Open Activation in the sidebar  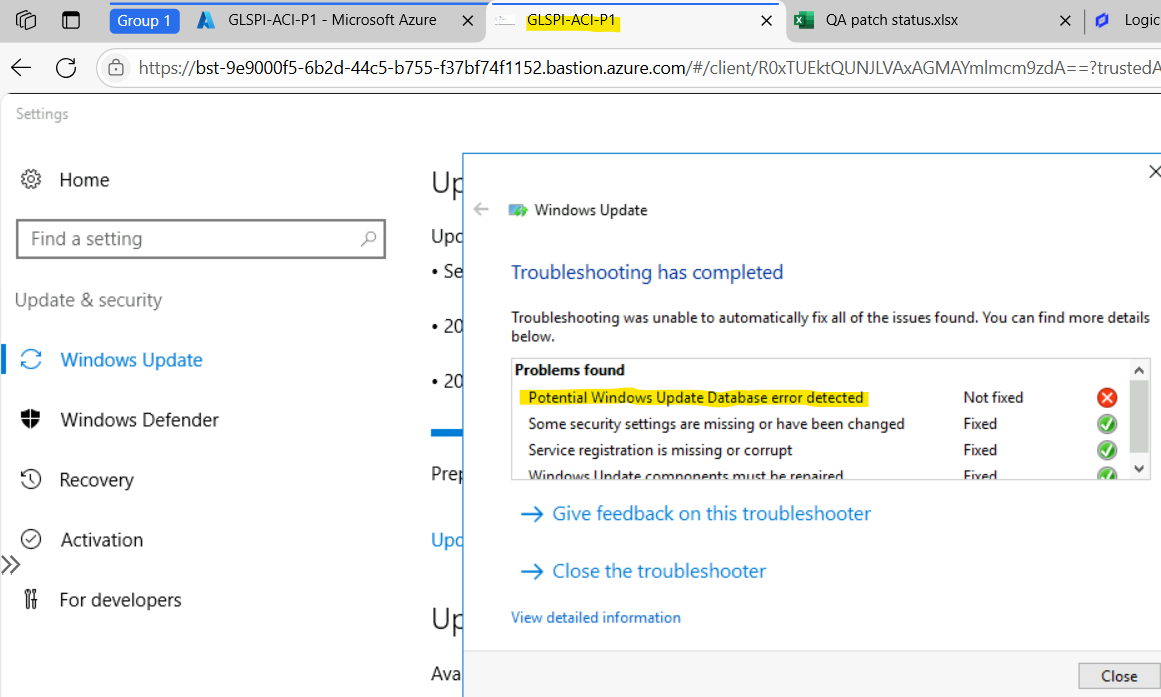101,540
